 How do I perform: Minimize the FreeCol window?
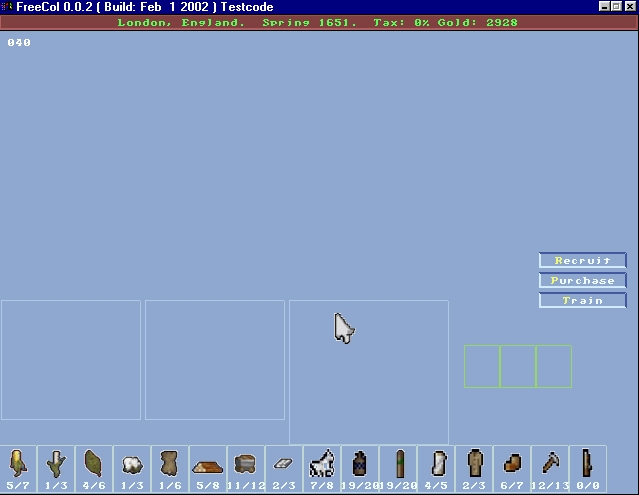tap(604, 6)
